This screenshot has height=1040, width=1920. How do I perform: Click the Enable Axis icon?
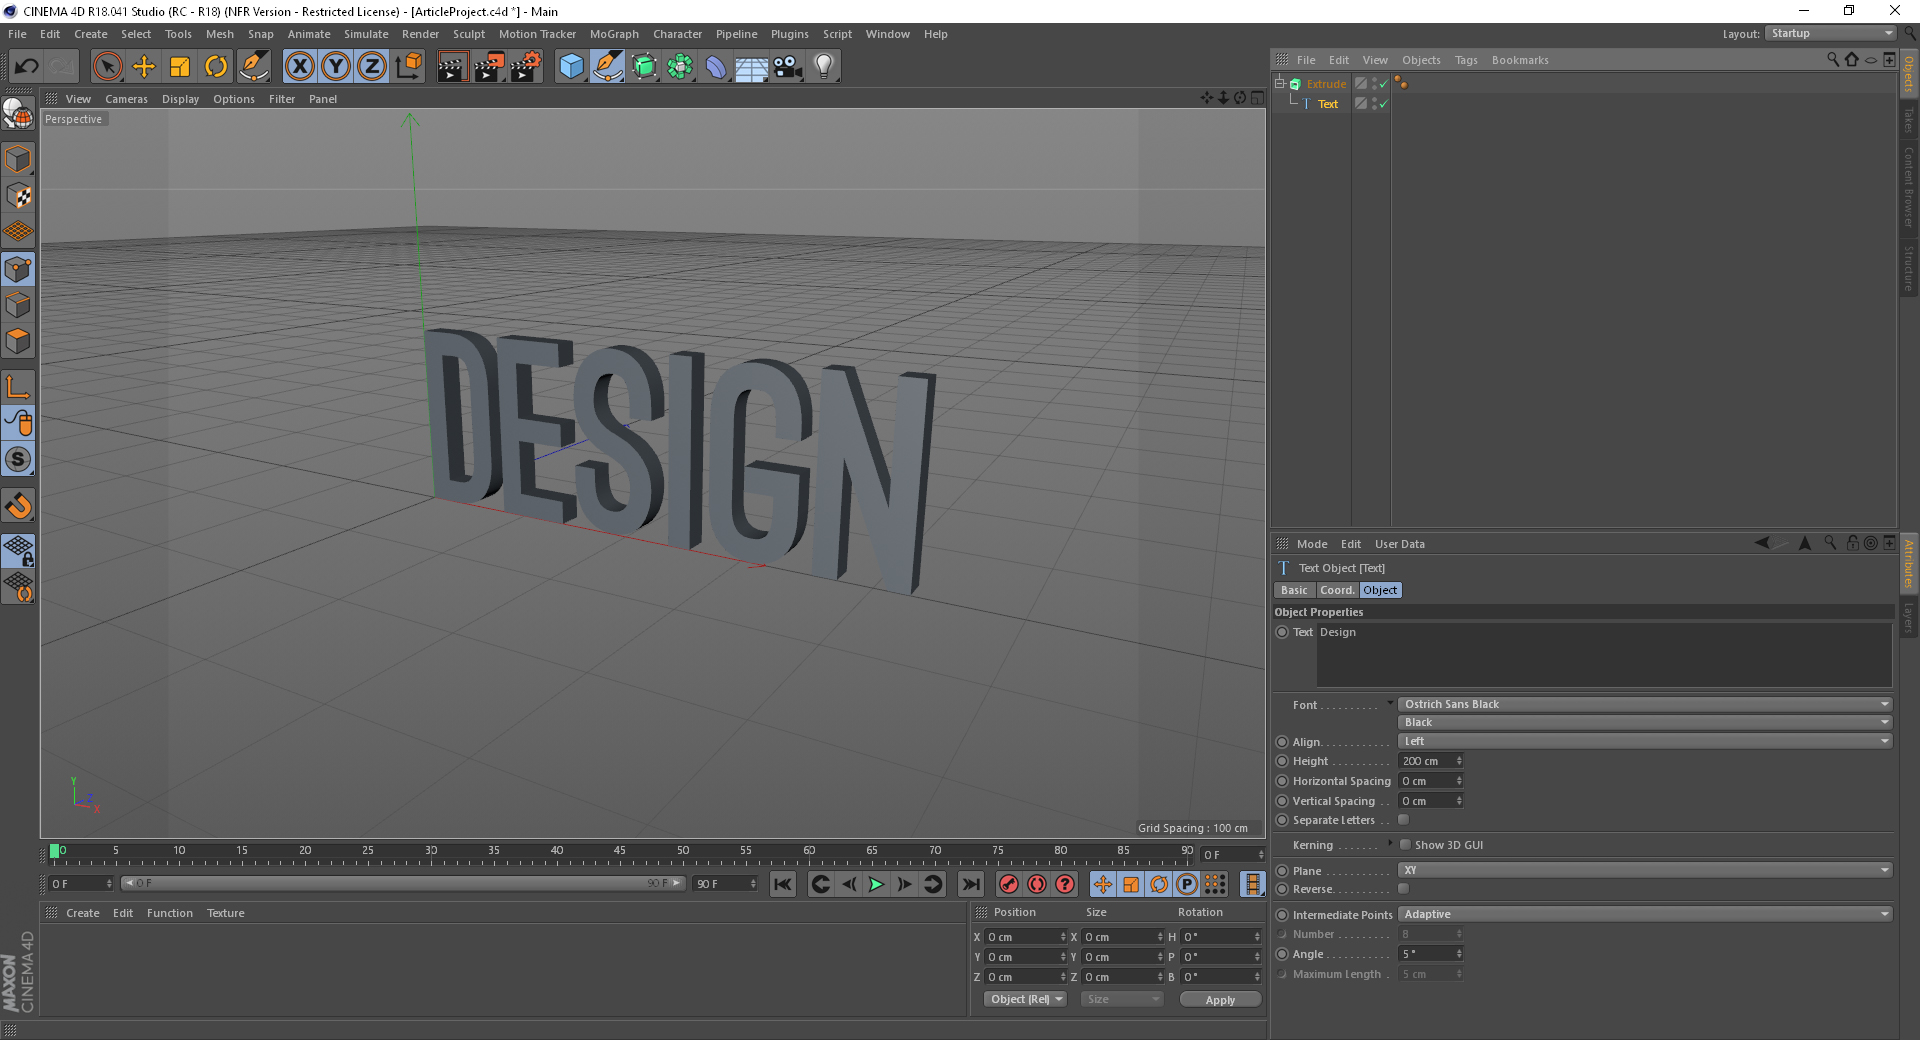18,387
